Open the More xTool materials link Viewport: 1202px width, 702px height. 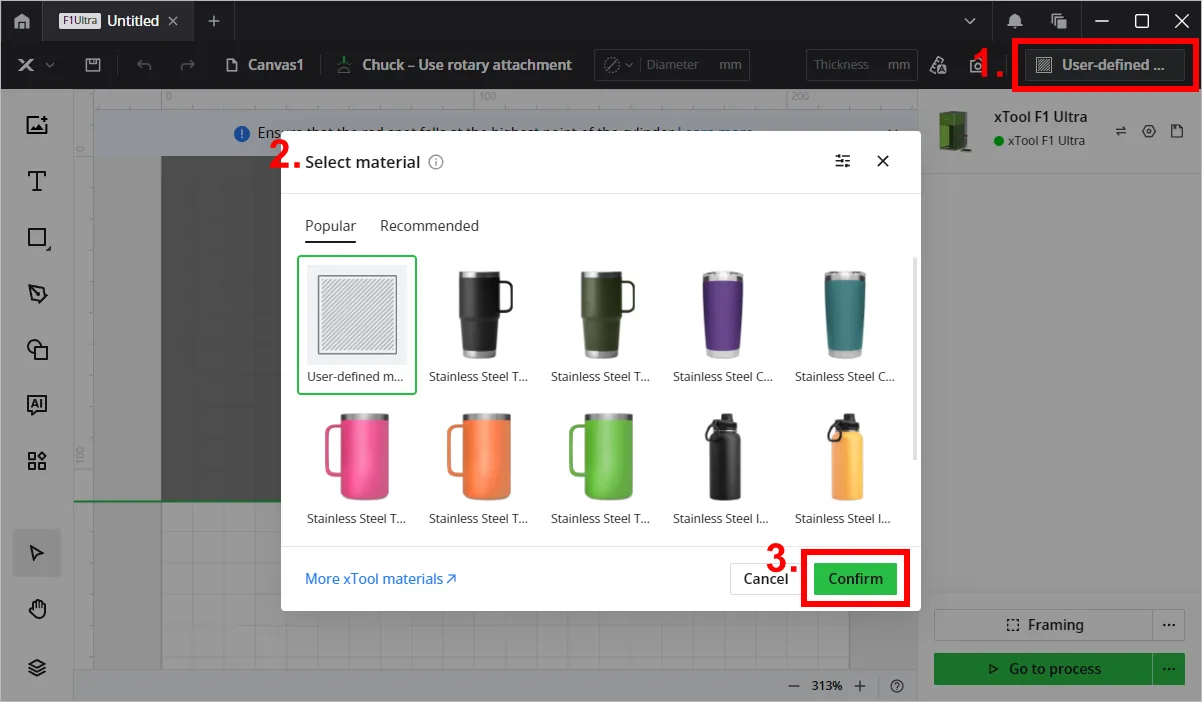381,579
